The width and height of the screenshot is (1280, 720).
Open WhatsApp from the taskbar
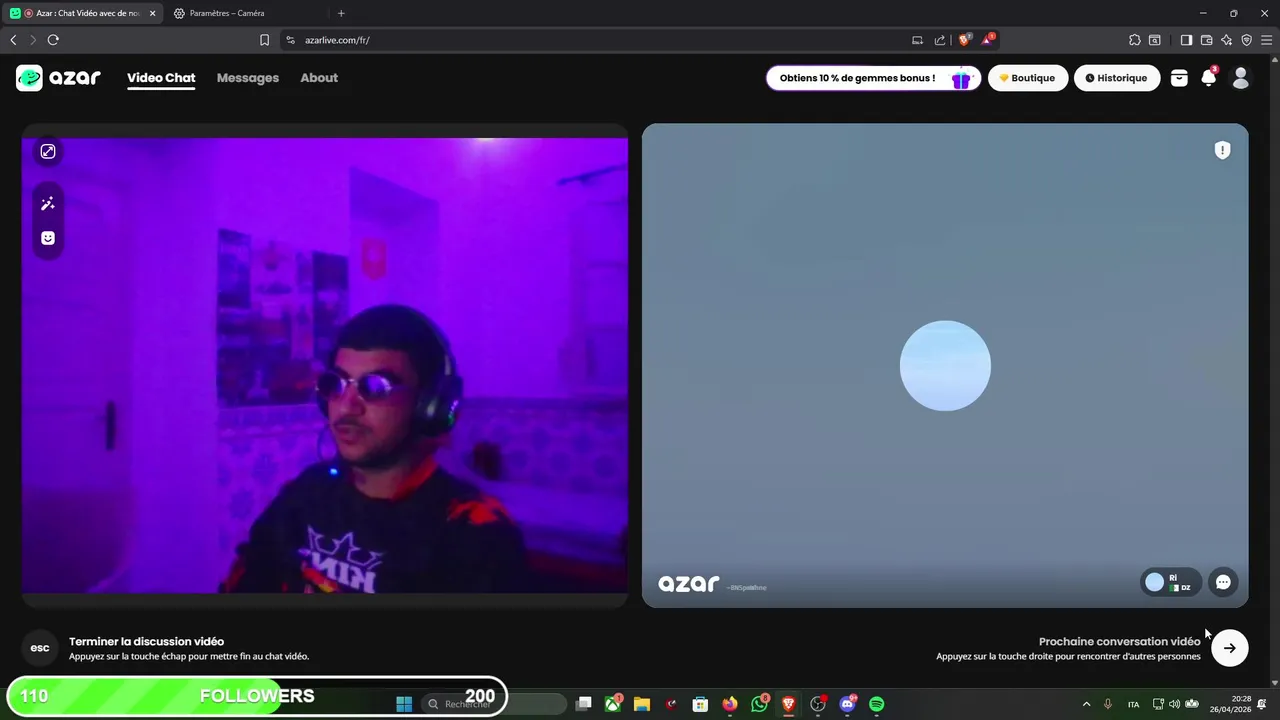click(x=760, y=704)
